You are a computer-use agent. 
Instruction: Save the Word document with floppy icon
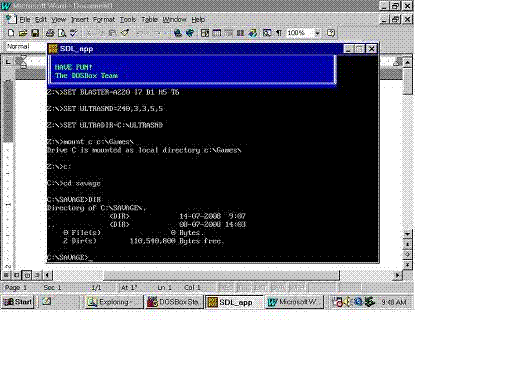coord(35,33)
